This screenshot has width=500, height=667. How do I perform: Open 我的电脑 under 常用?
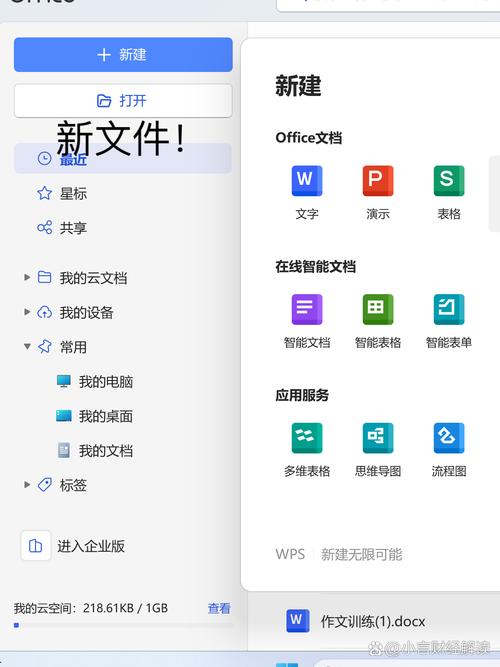point(106,382)
